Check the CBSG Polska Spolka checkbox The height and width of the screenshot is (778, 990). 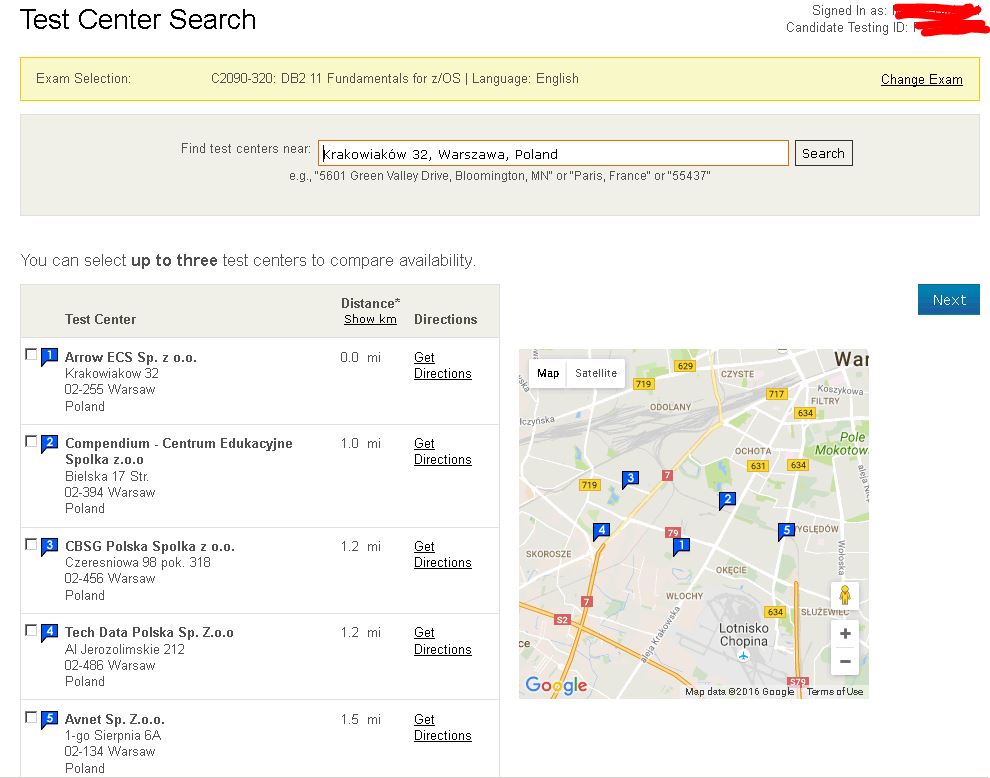coord(30,544)
